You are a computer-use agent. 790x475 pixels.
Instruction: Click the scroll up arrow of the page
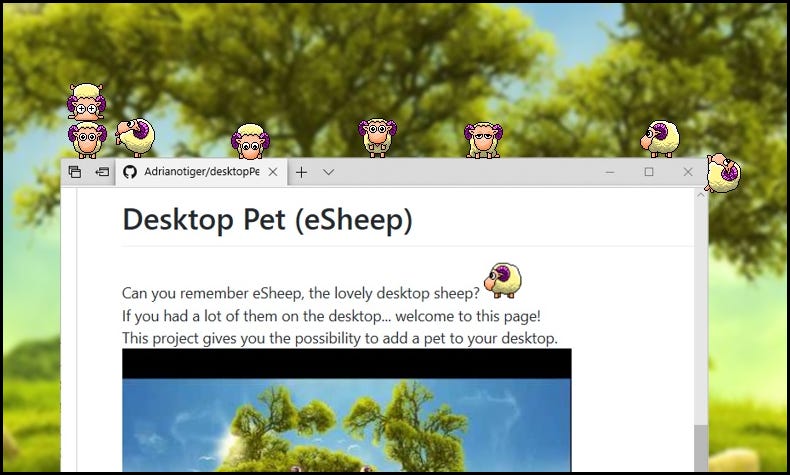(x=701, y=195)
